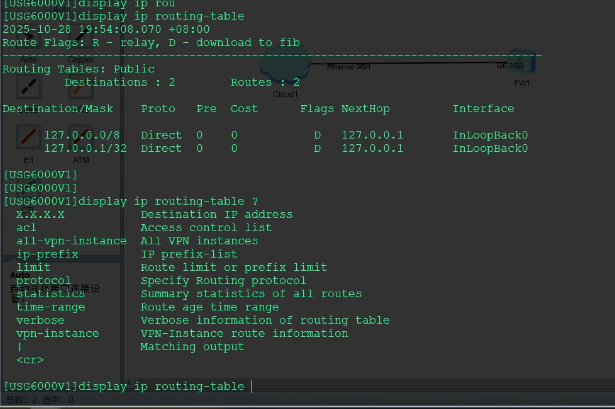Screen dimensions: 615x409
Task: Click the Flags column header
Action: pos(317,109)
